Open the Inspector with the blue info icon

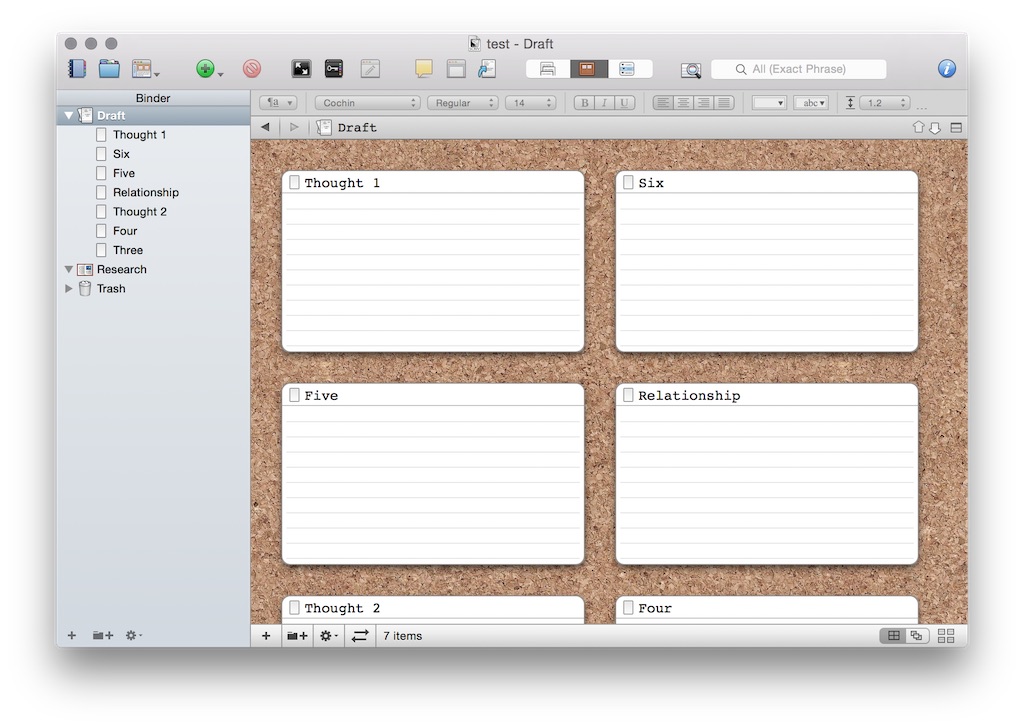tap(946, 69)
